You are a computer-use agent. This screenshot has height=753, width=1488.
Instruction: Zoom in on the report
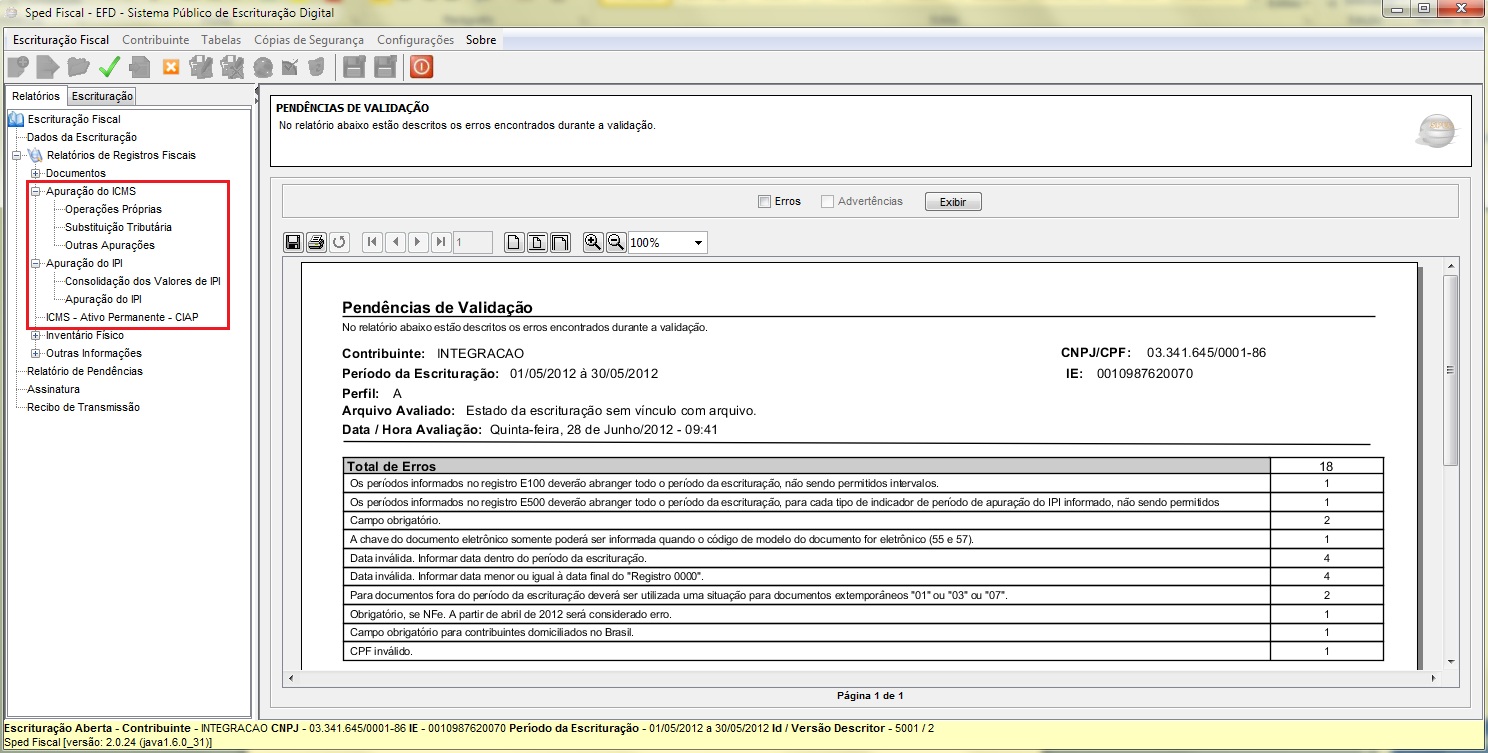(593, 242)
